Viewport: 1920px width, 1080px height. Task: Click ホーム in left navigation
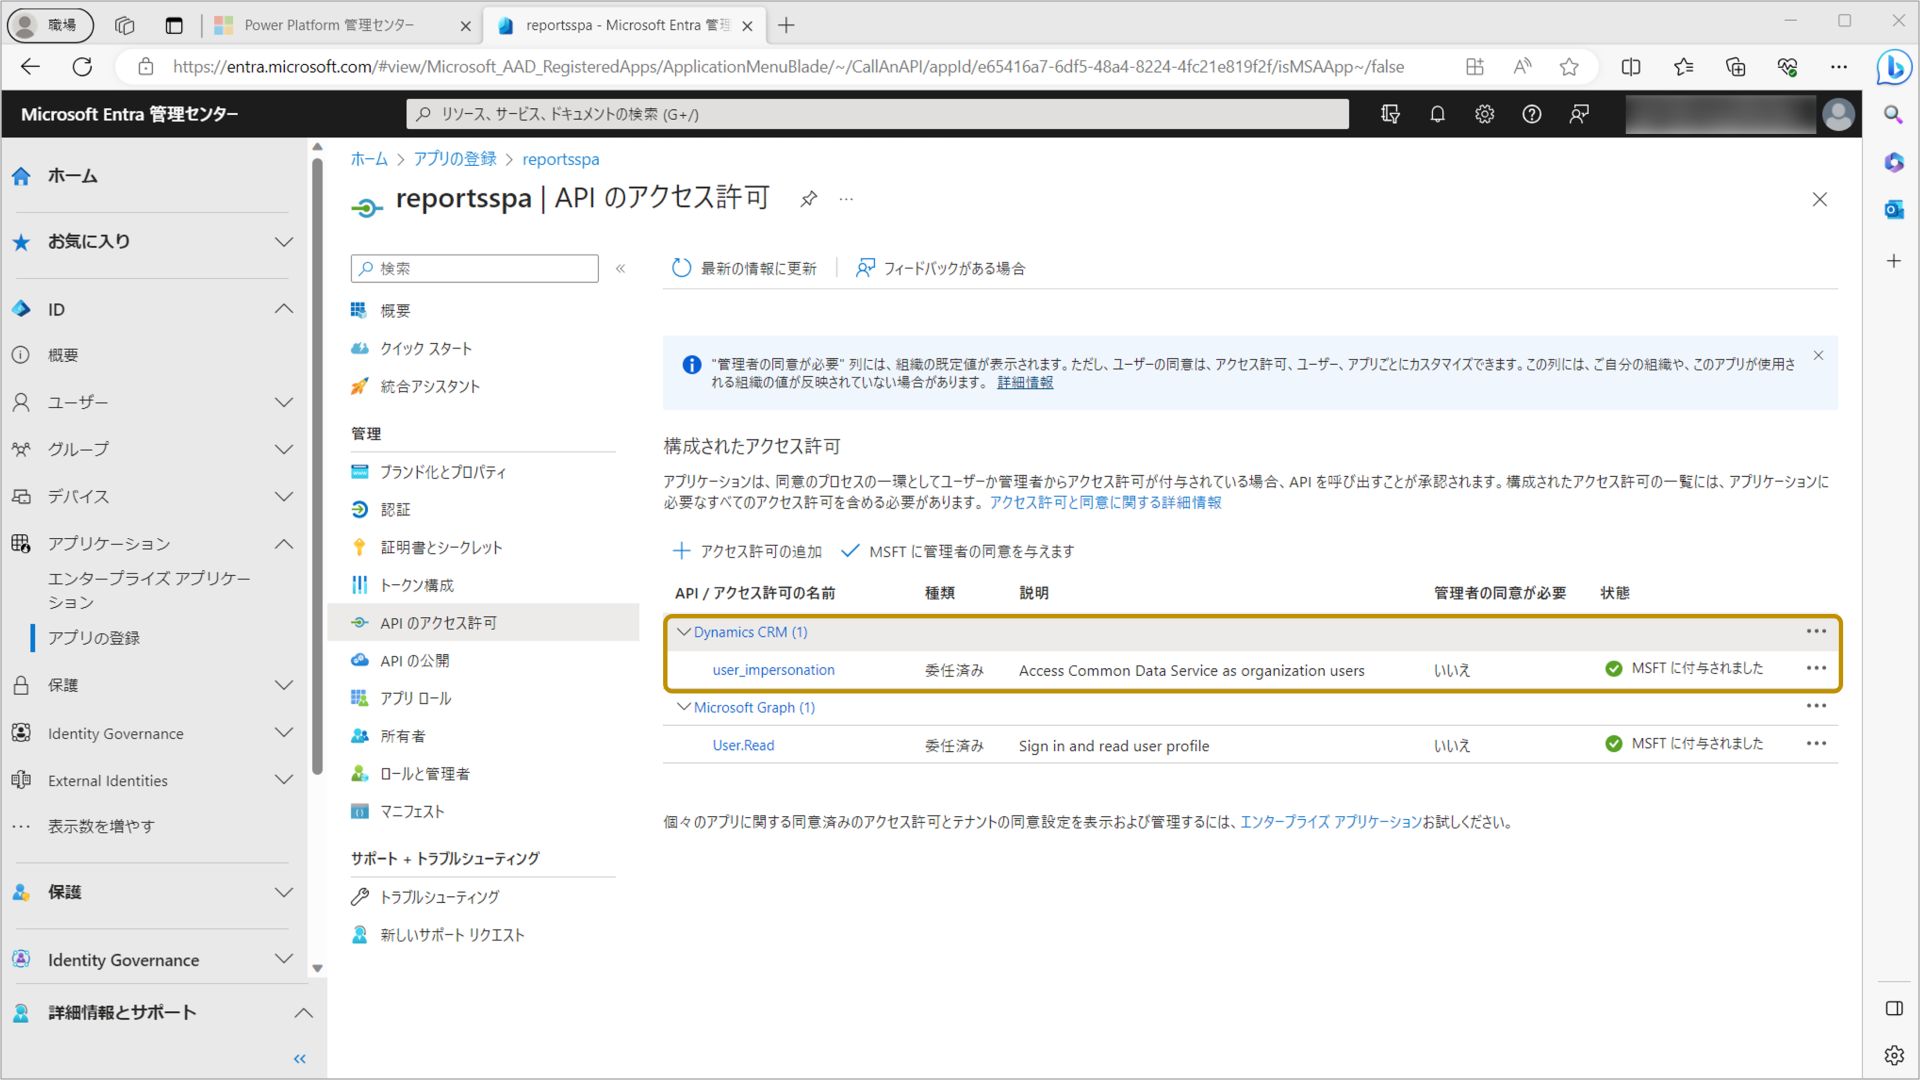[x=72, y=176]
